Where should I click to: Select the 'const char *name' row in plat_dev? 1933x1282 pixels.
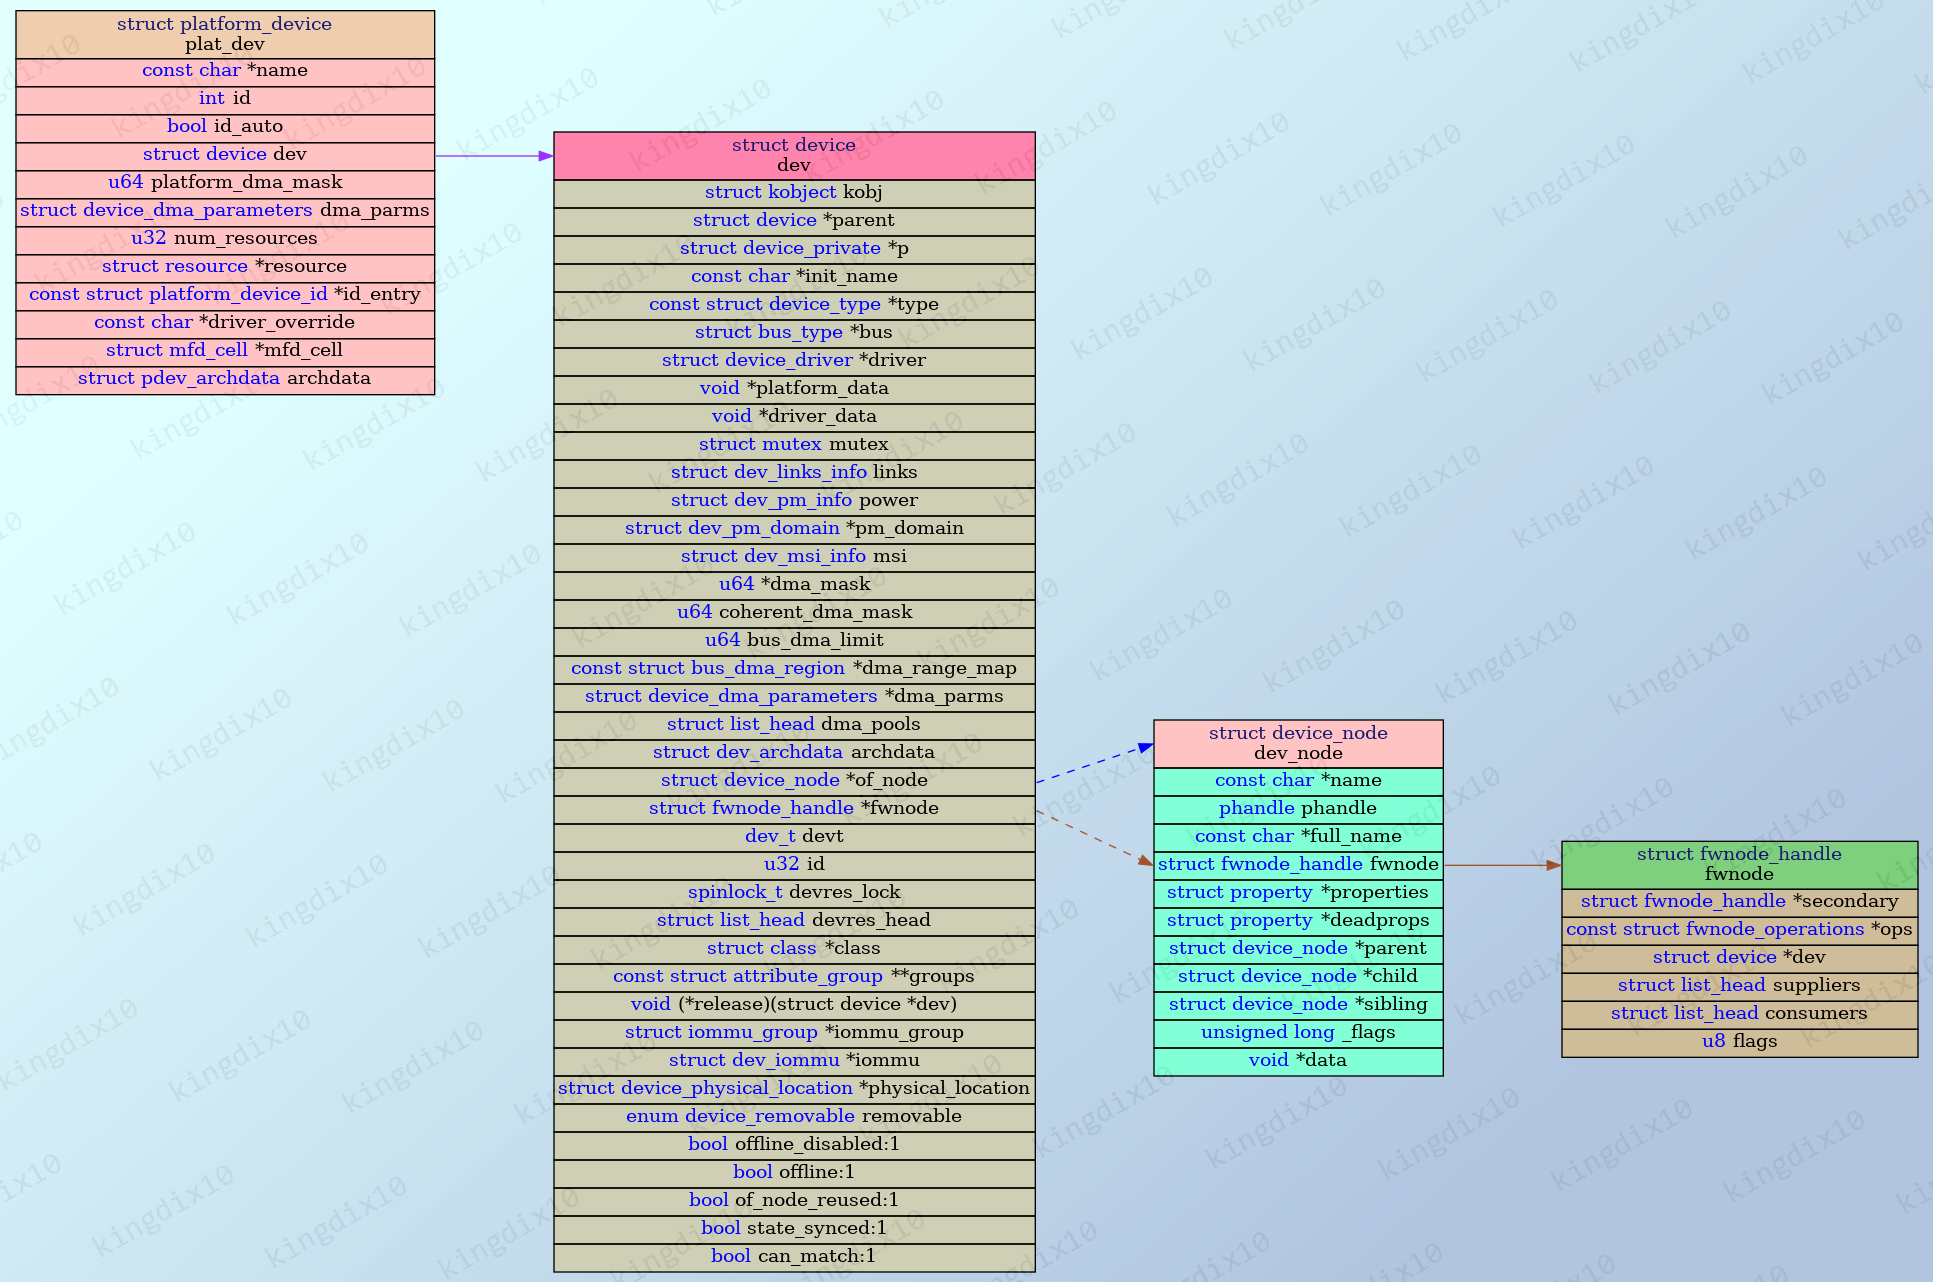point(225,72)
